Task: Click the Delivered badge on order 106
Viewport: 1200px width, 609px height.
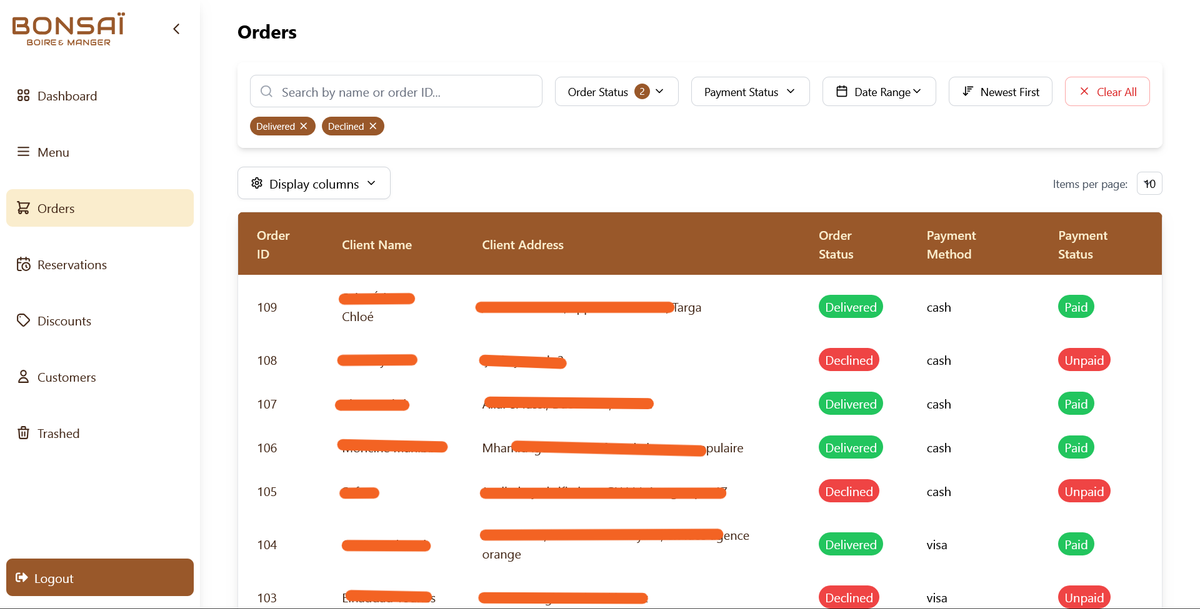Action: 851,448
